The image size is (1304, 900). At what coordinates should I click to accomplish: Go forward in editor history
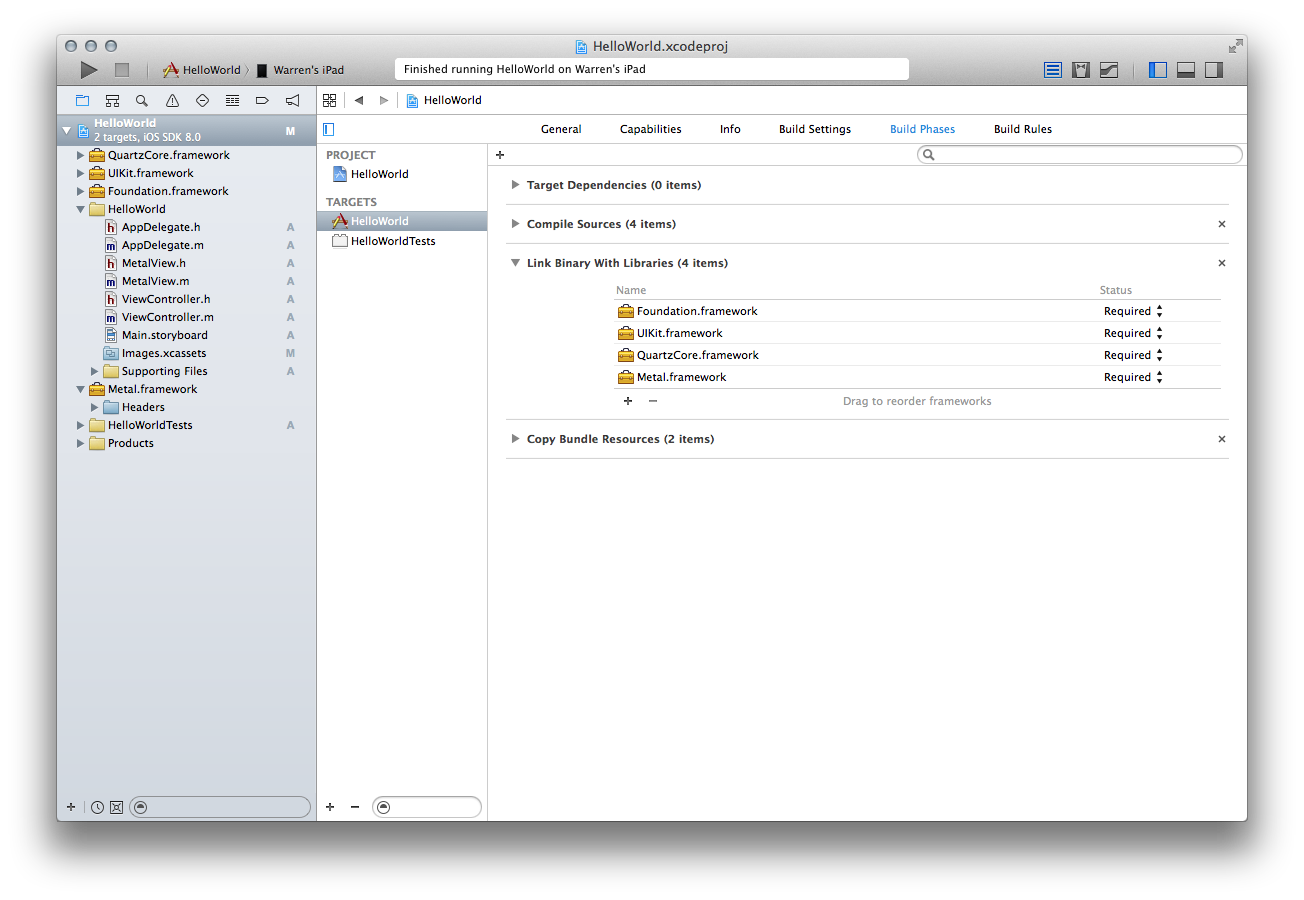point(384,100)
